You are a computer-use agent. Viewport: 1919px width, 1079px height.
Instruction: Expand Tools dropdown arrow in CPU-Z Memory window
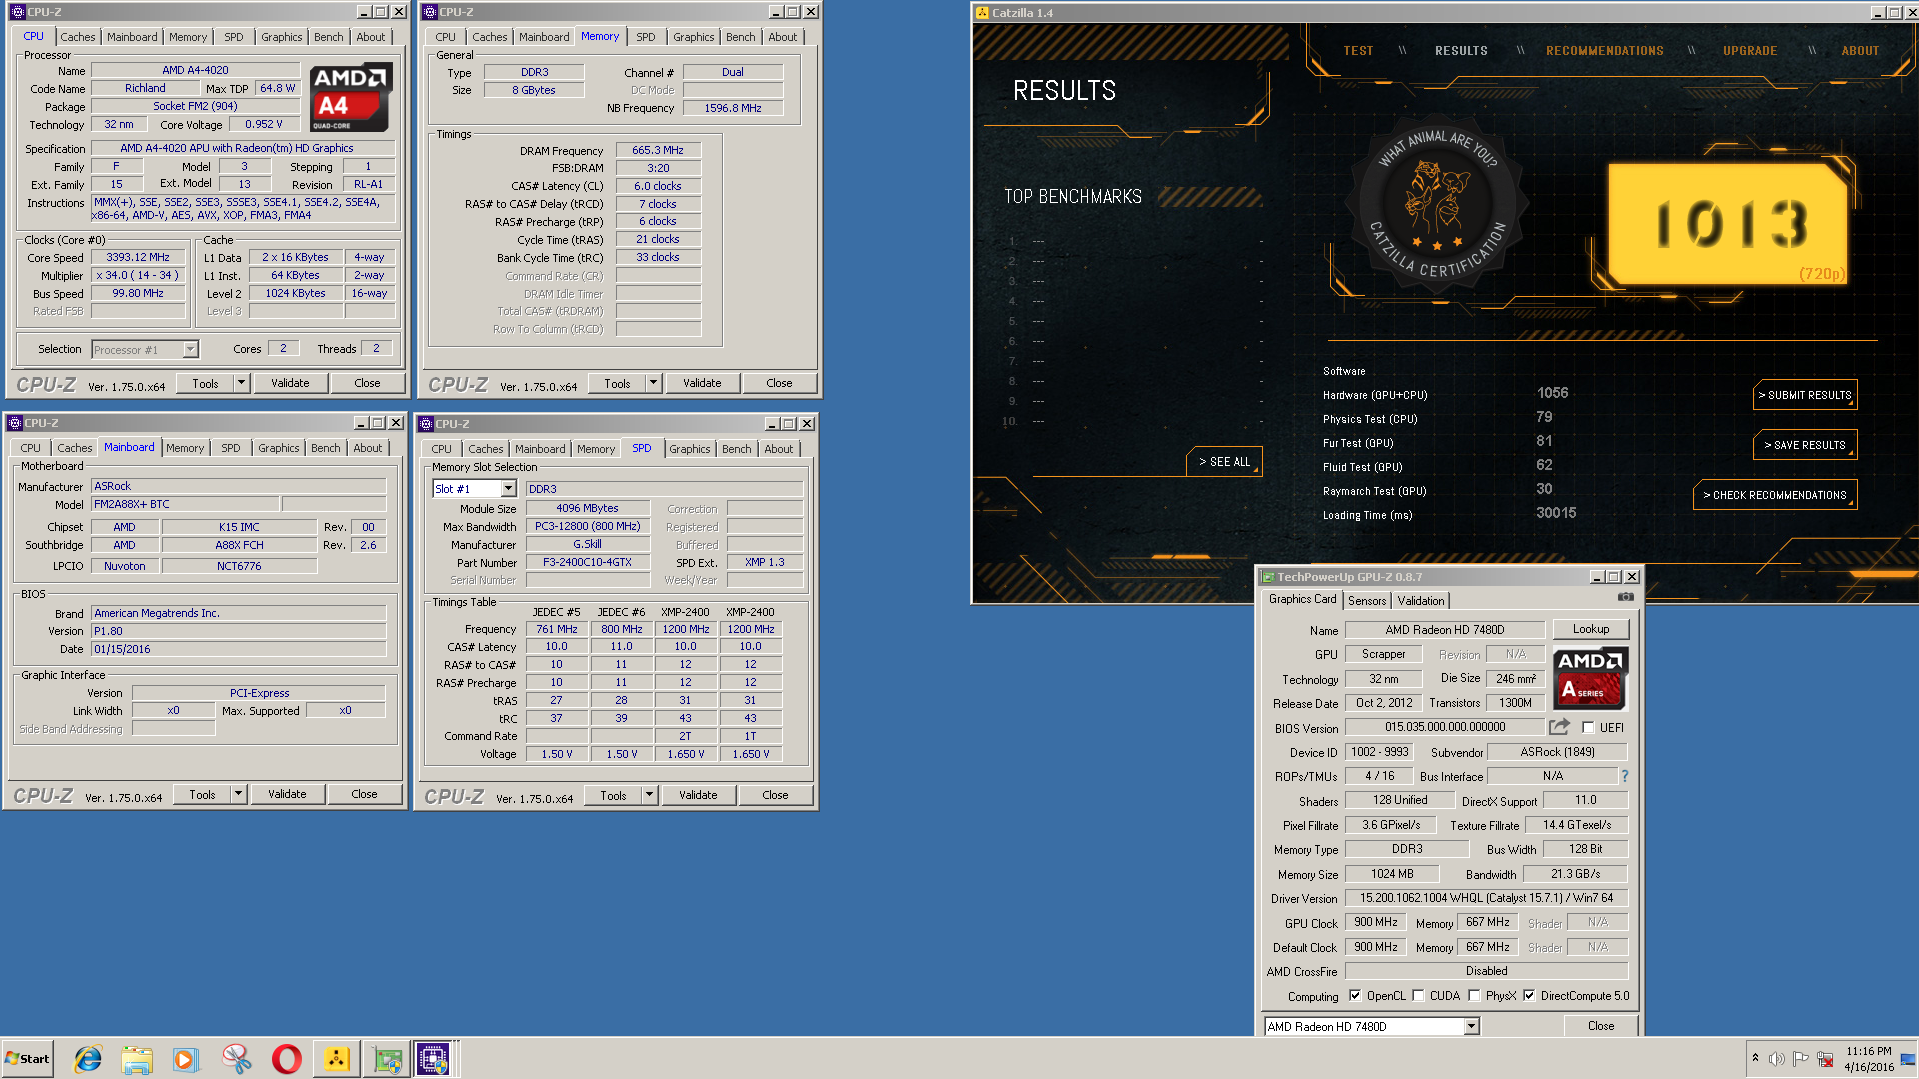click(653, 383)
